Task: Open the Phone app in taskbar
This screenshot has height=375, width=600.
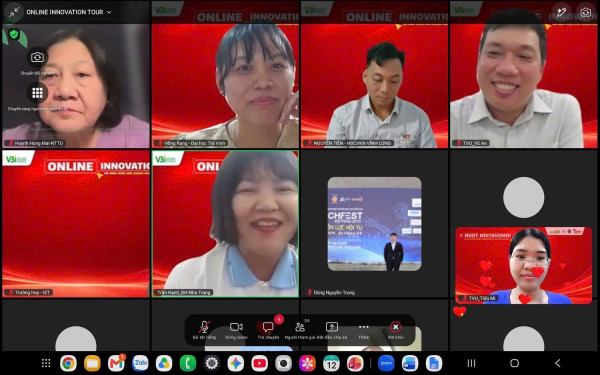Action: pyautogui.click(x=188, y=363)
